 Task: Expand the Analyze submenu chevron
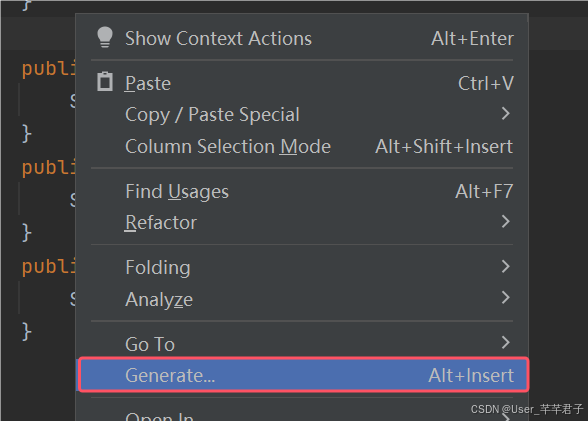click(x=506, y=298)
